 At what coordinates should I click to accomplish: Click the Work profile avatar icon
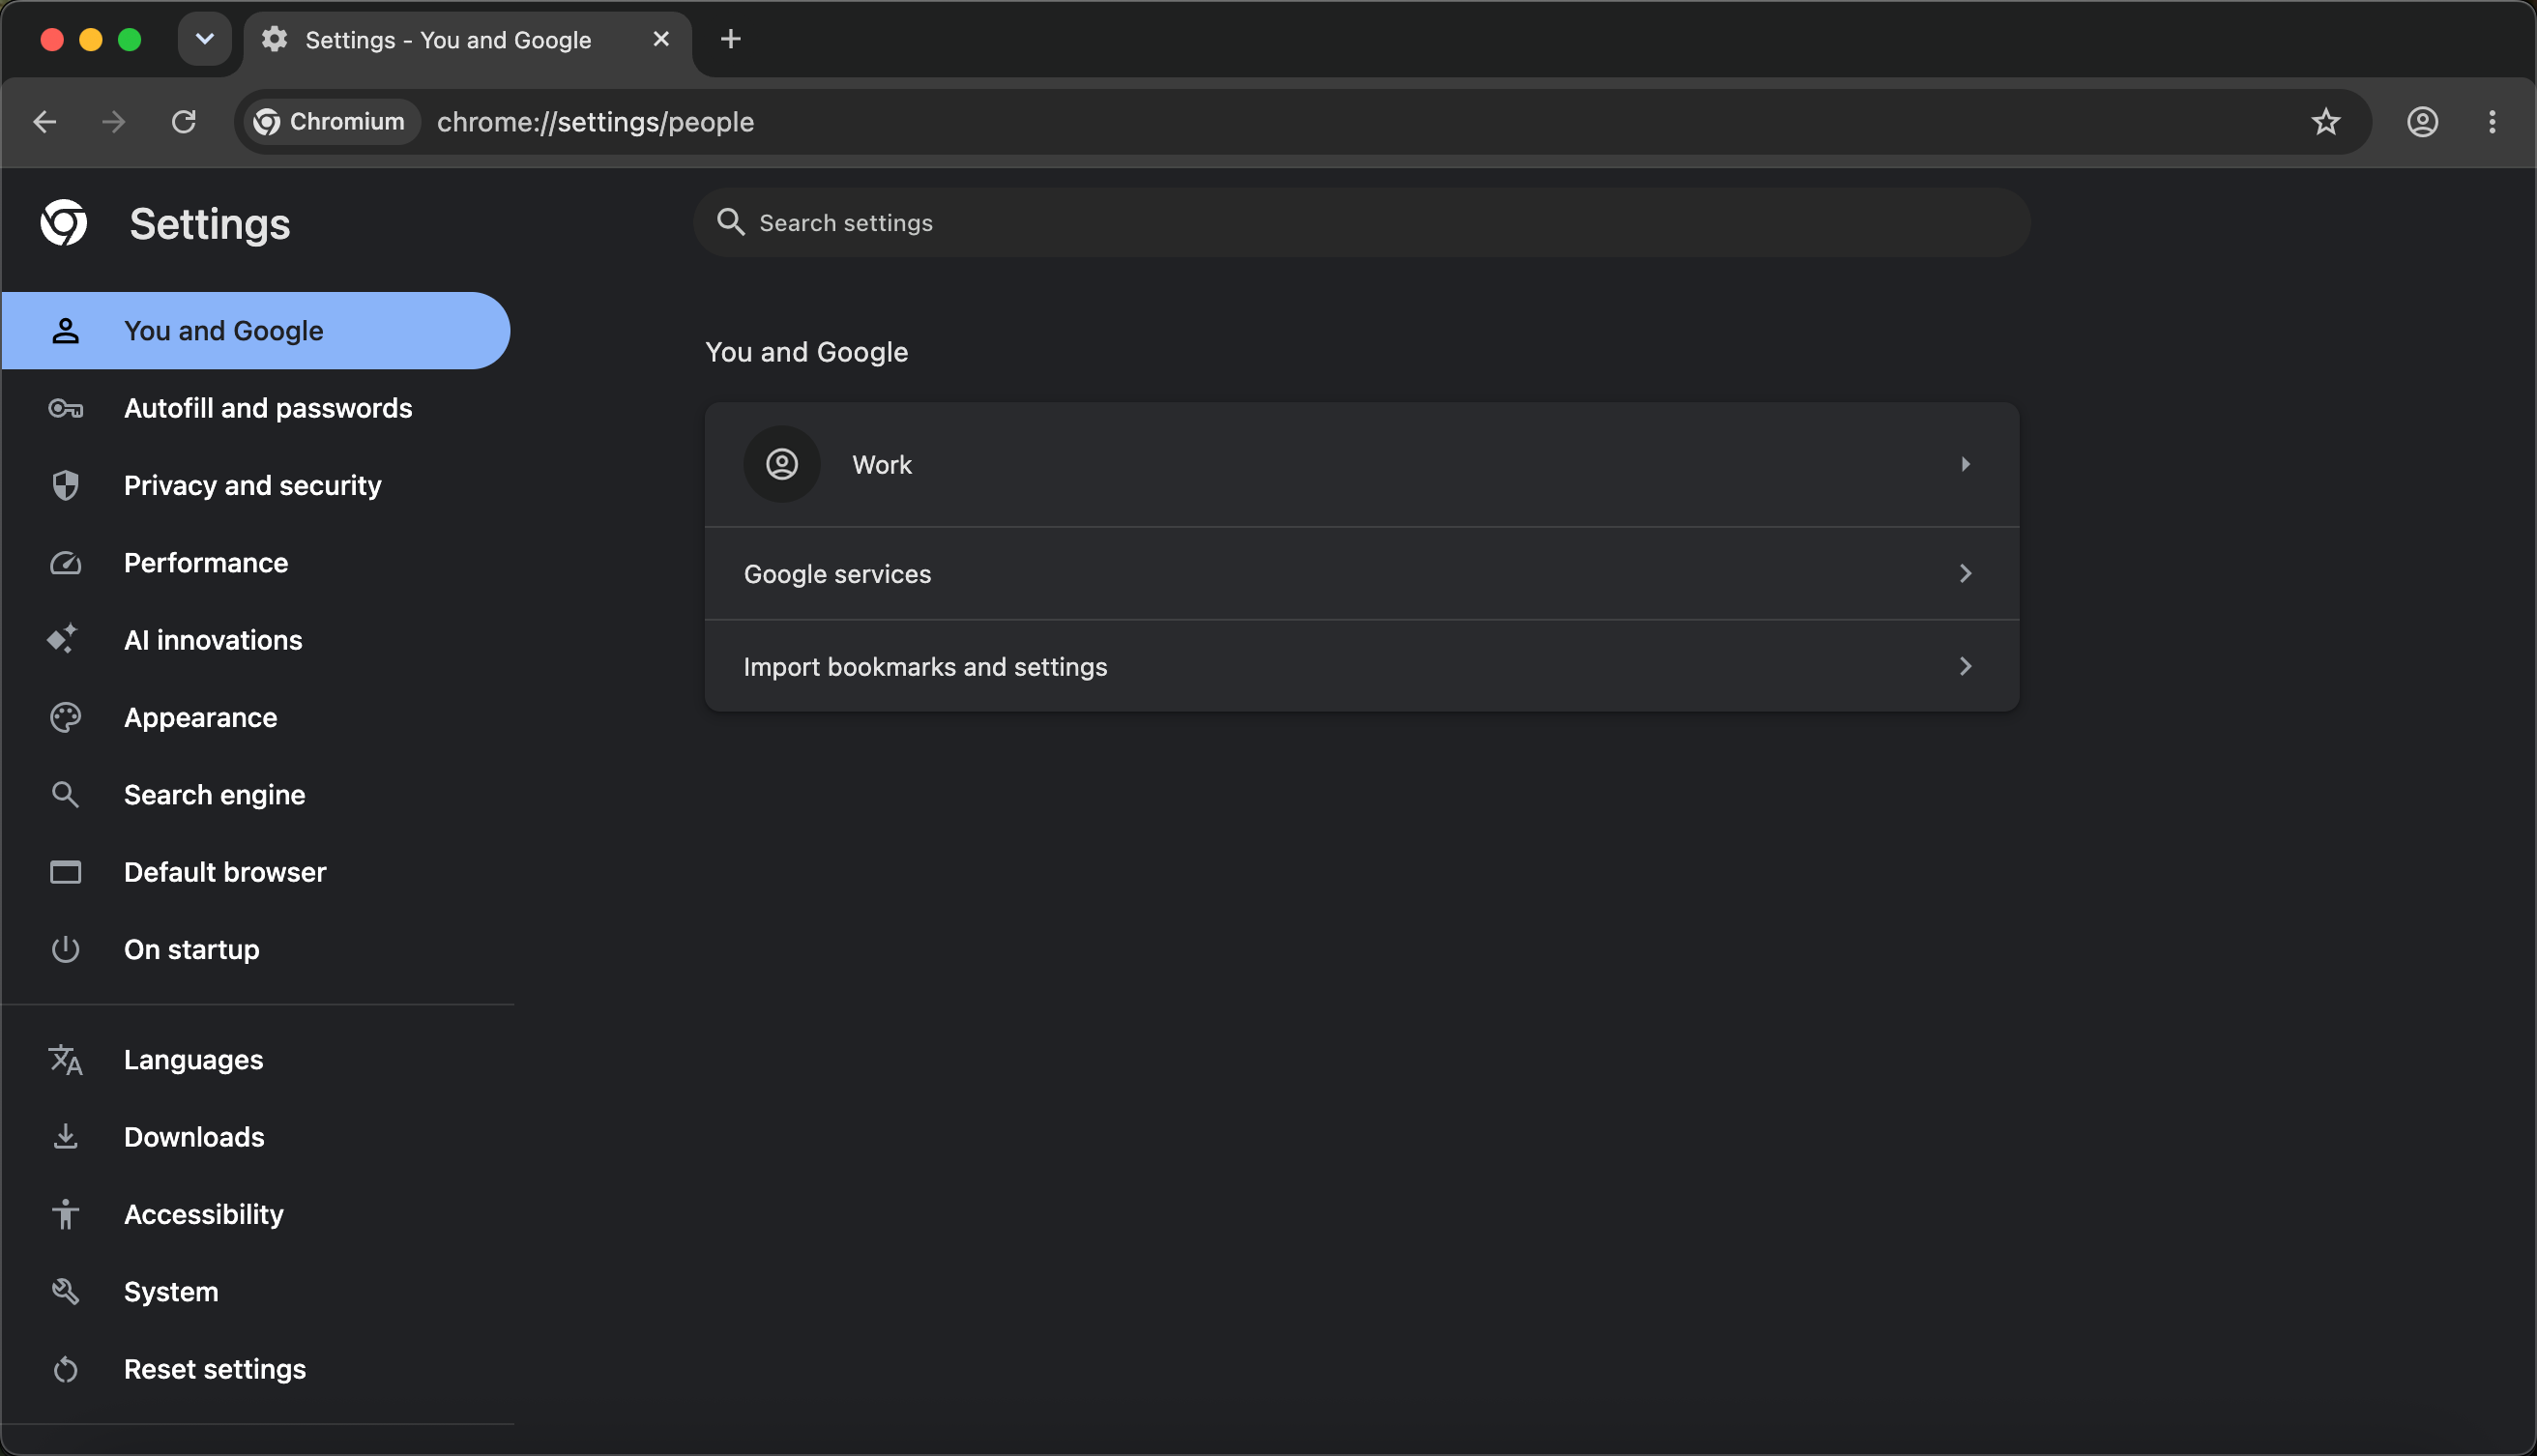(x=782, y=464)
